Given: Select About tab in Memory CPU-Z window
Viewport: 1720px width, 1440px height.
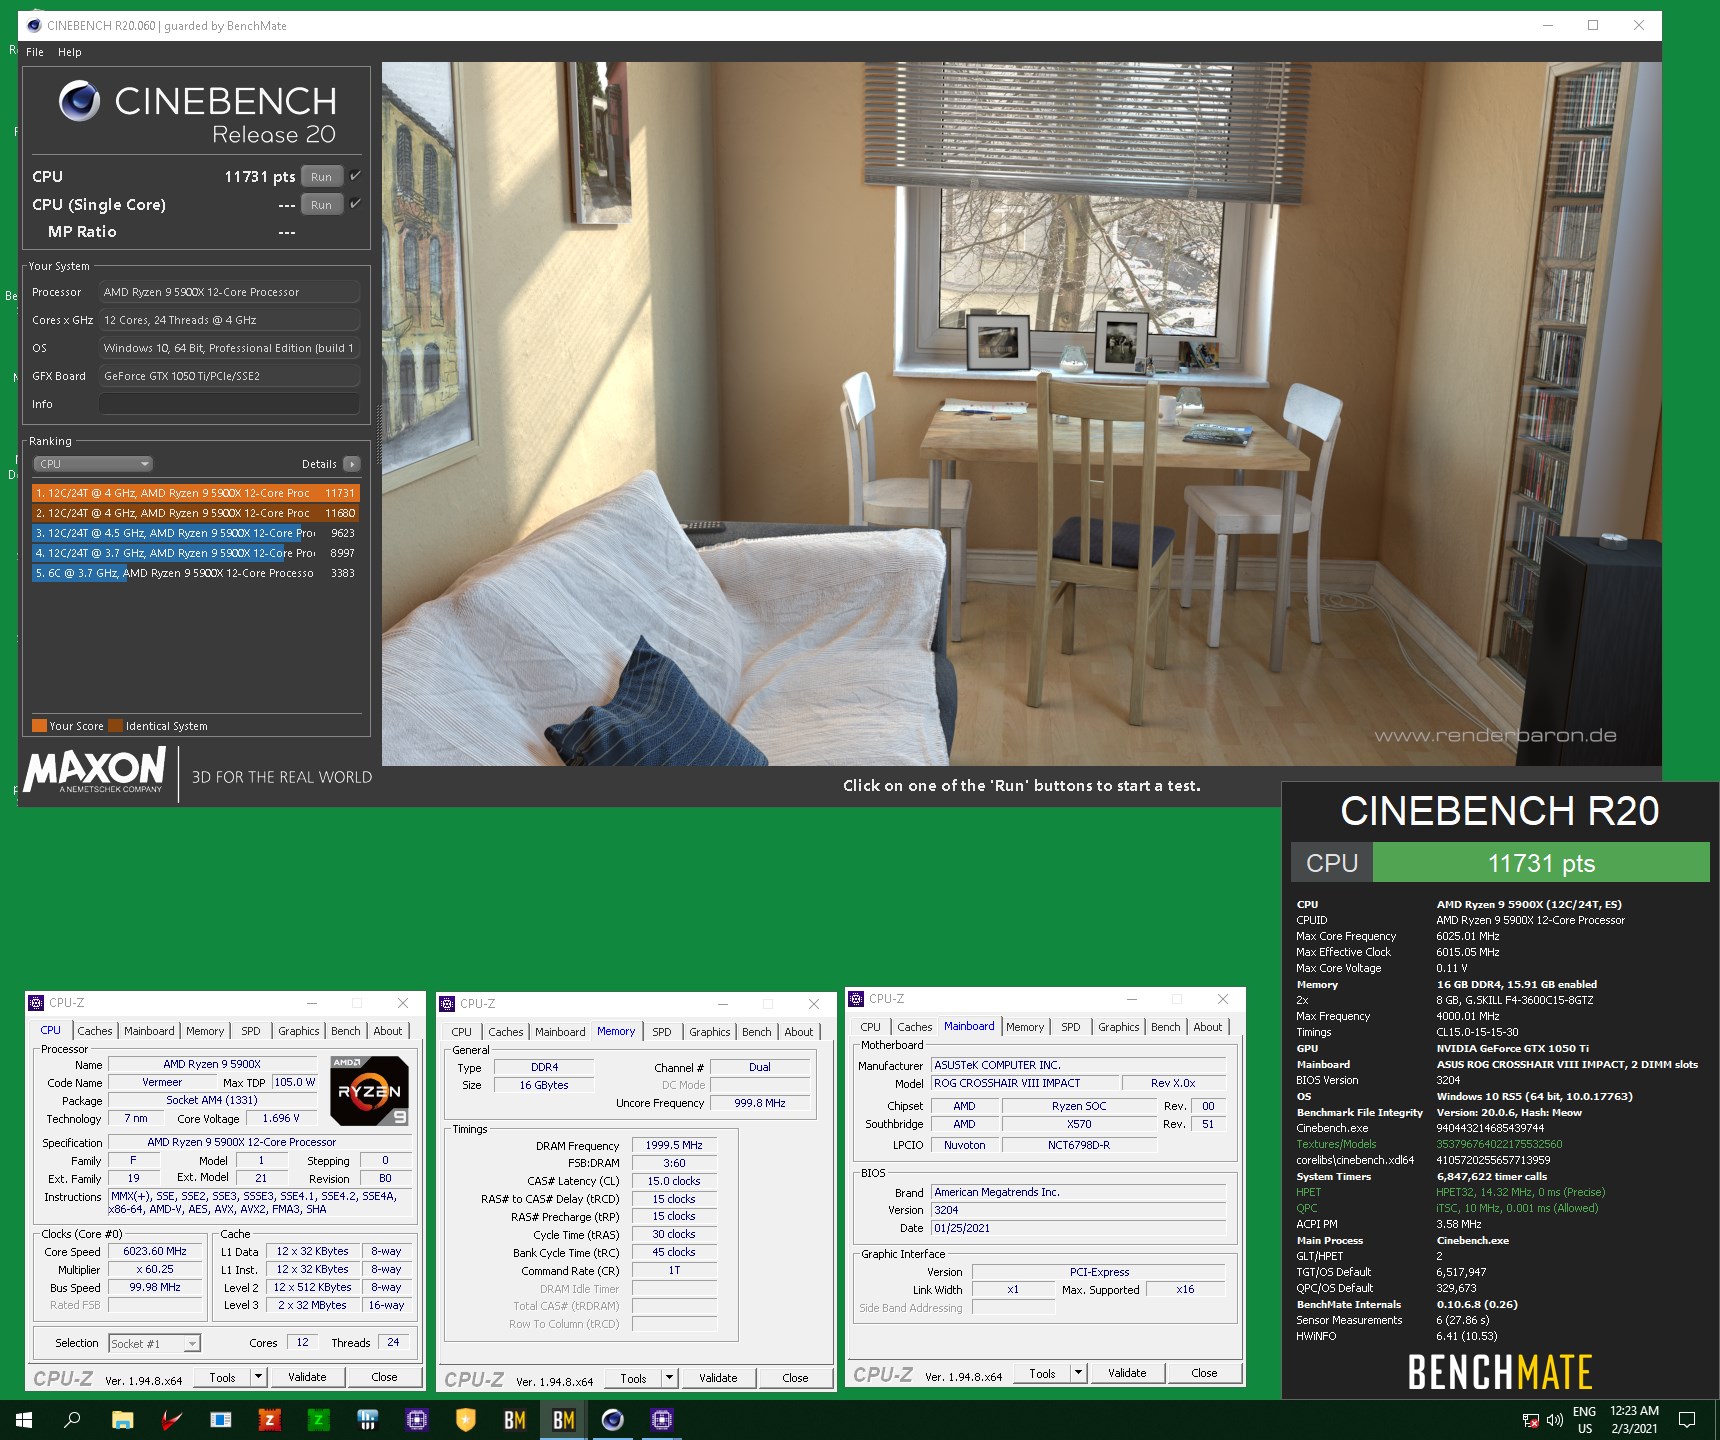Looking at the screenshot, I should coord(799,1032).
